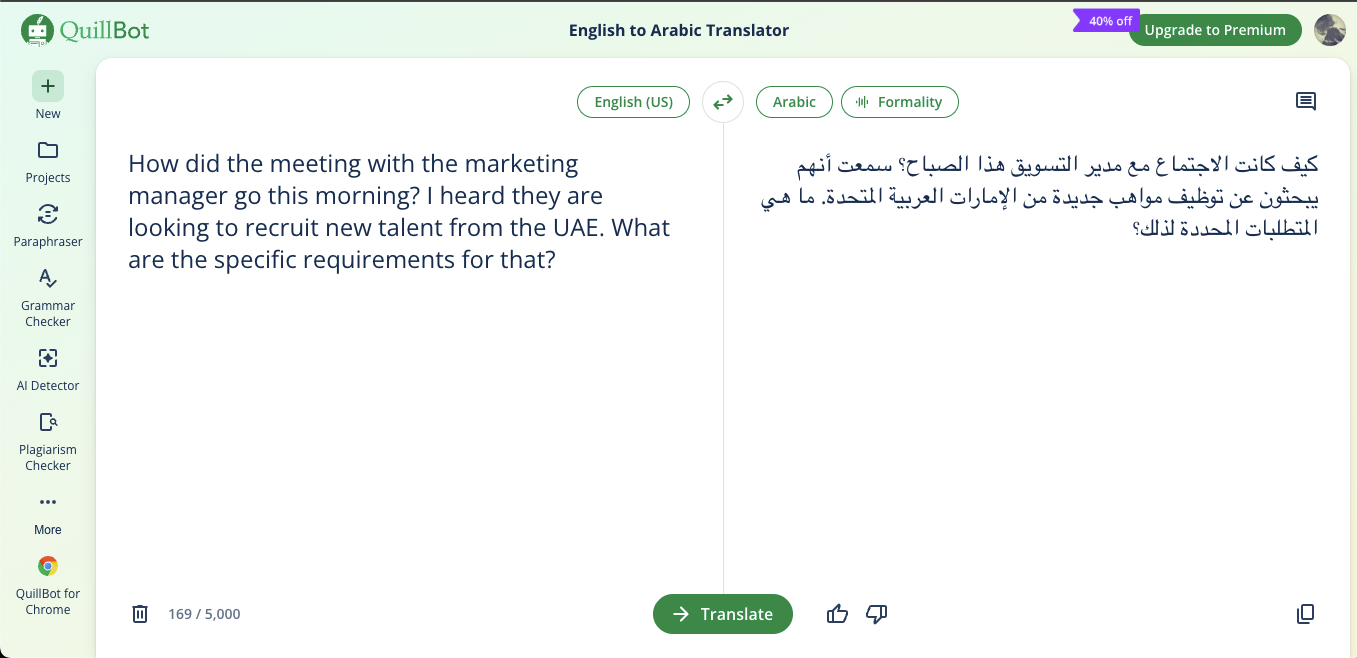The image size is (1357, 658).
Task: Give the translation a thumbs down
Action: click(876, 613)
